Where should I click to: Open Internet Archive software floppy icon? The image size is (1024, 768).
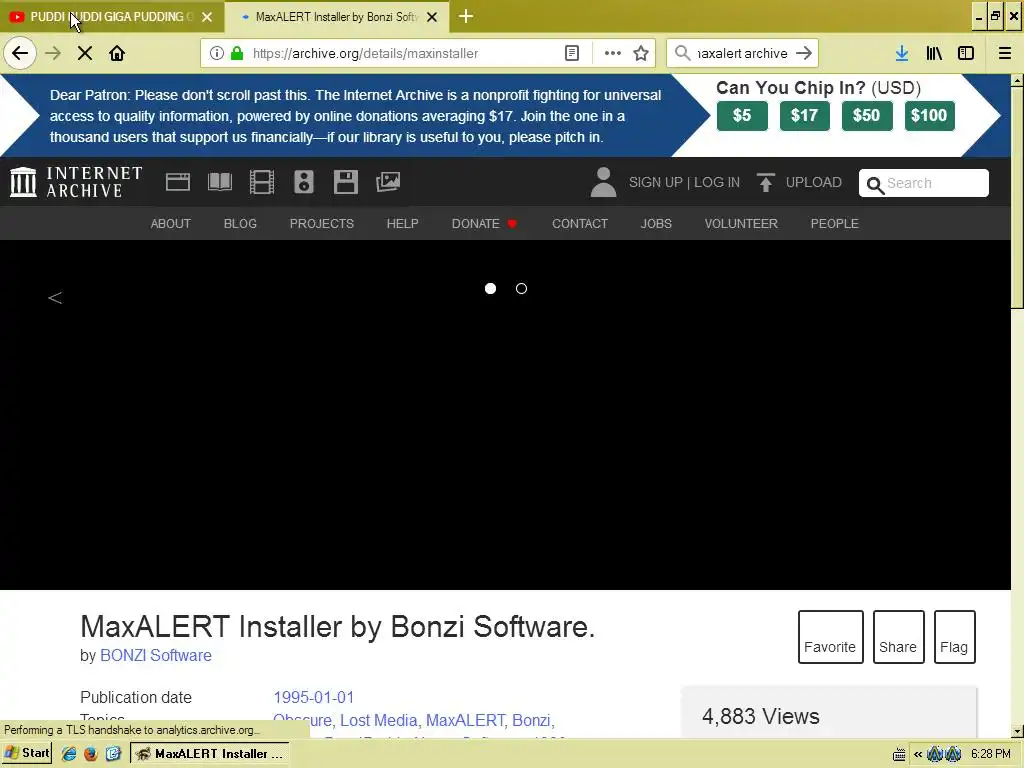pos(345,182)
